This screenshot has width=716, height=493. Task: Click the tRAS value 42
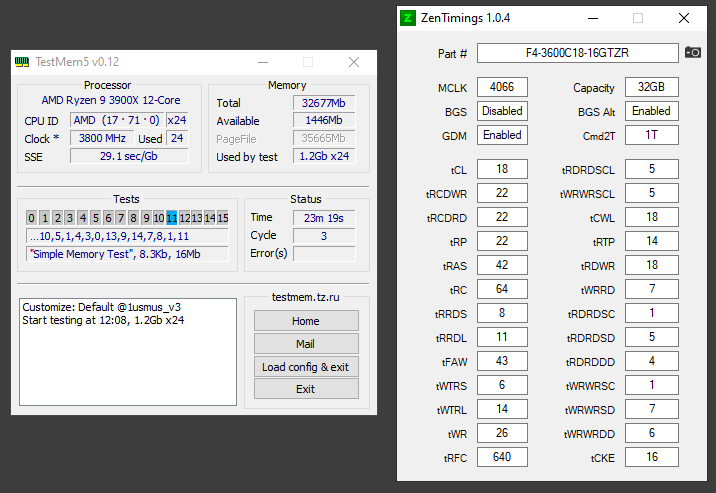pyautogui.click(x=502, y=265)
